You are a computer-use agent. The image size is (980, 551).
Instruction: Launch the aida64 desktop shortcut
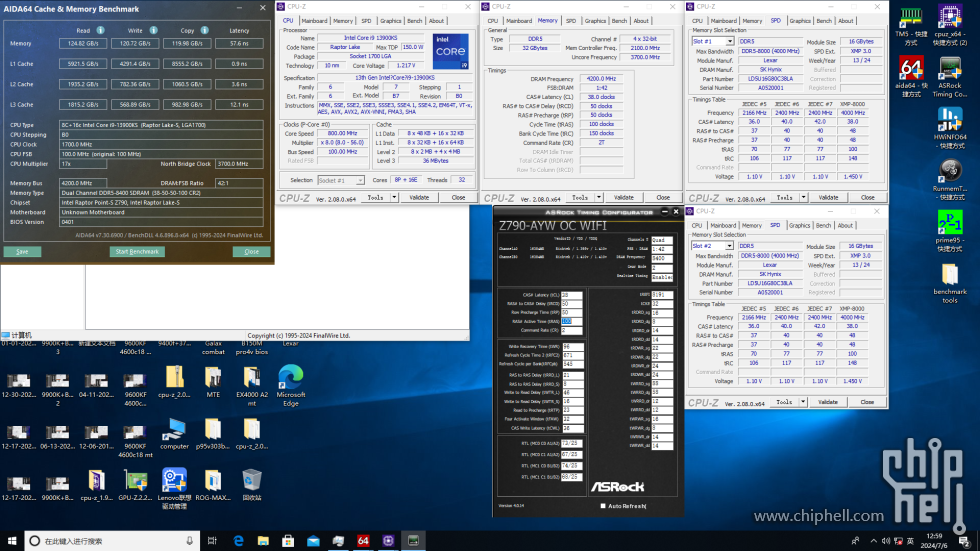click(x=911, y=77)
